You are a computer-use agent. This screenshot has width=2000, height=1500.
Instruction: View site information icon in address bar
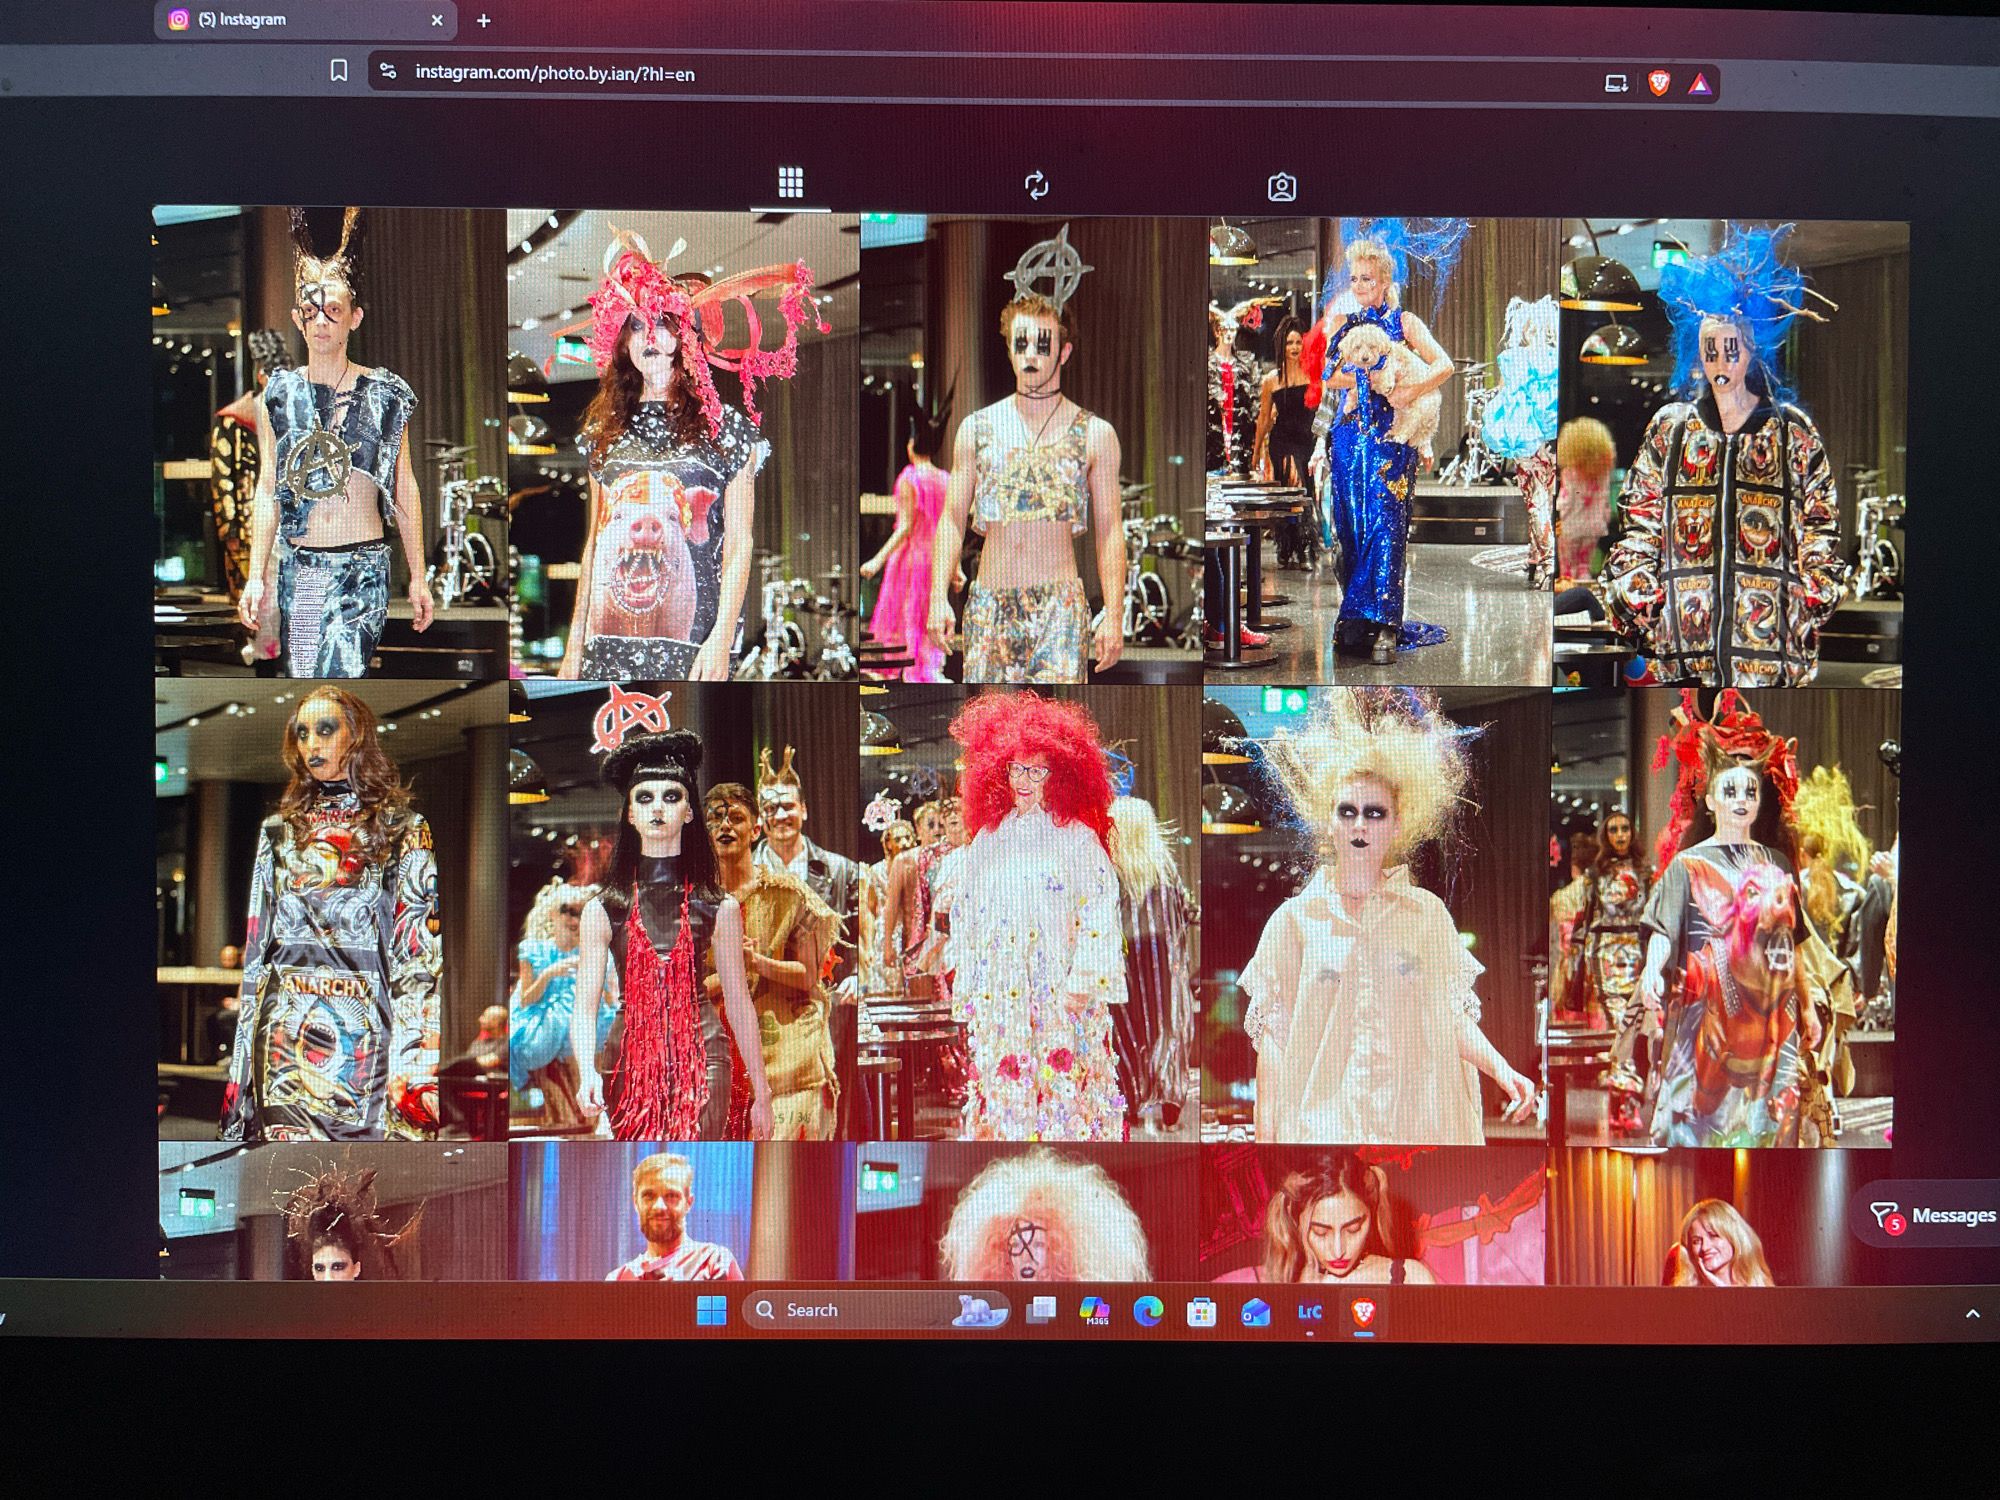388,71
